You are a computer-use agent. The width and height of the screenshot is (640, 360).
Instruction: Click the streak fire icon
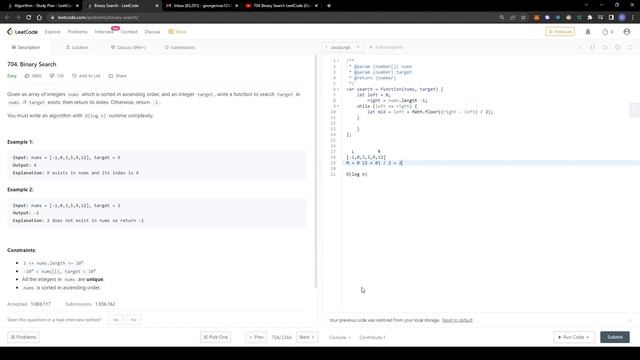pos(605,31)
